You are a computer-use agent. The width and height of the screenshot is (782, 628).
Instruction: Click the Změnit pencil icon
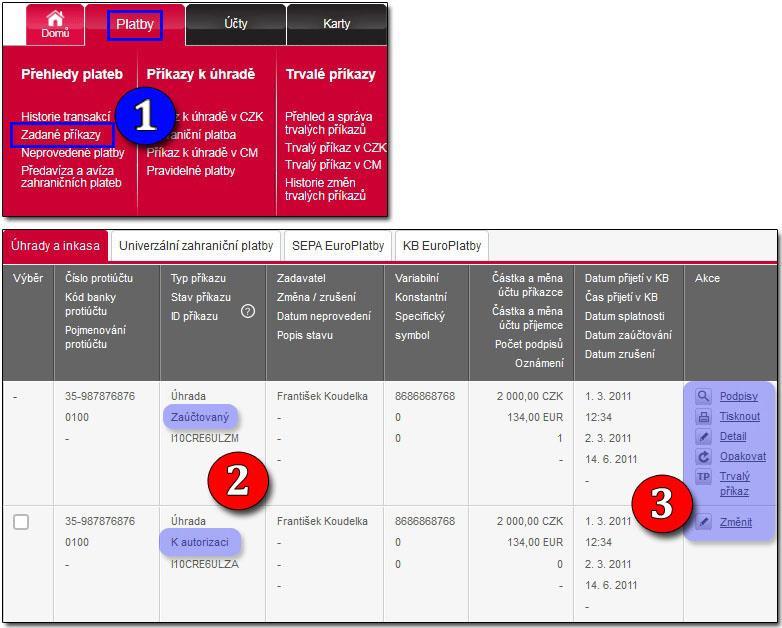(x=703, y=522)
